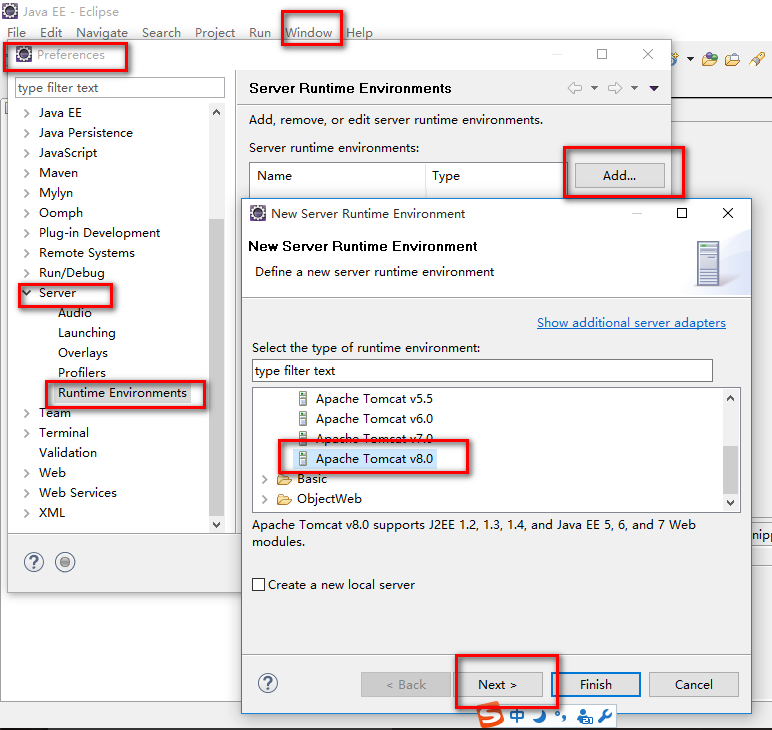Toggle the punctuation mode IME icon
This screenshot has width=772, height=730.
pyautogui.click(x=560, y=715)
